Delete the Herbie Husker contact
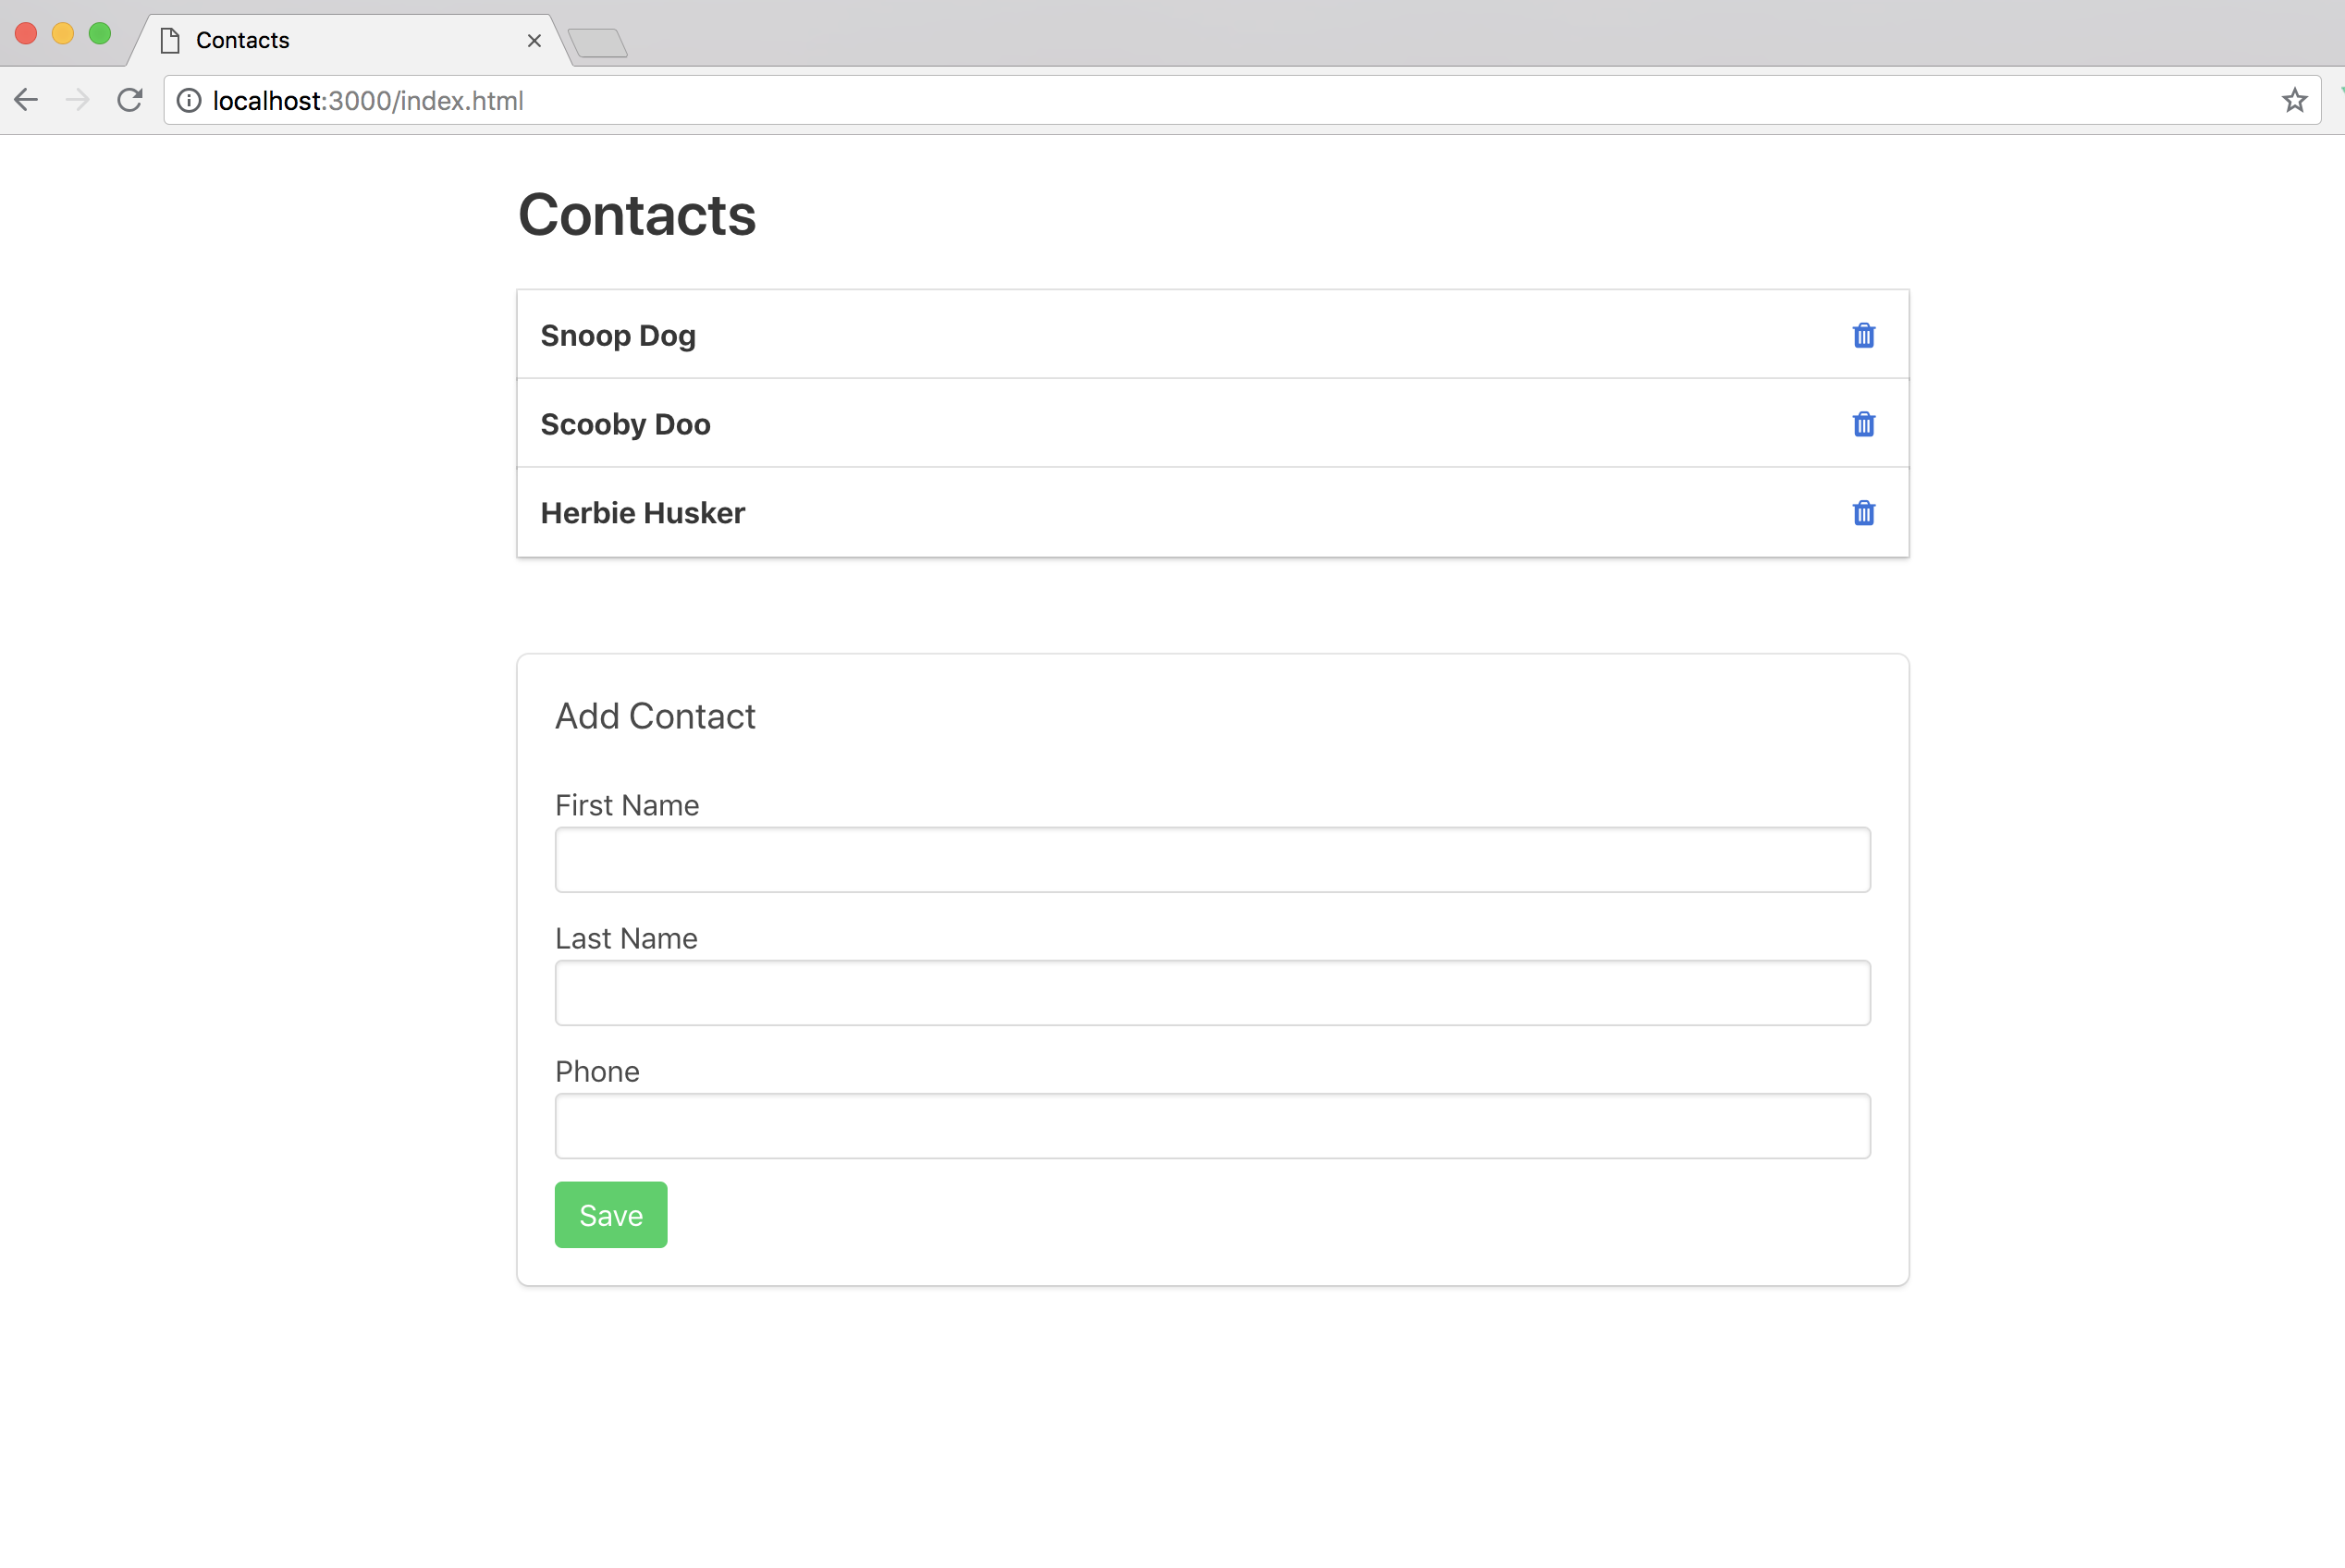 coord(1862,512)
